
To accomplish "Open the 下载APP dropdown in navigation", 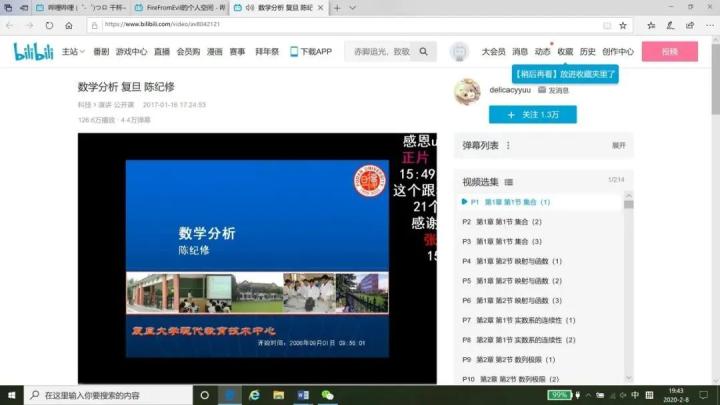I will 311,51.
